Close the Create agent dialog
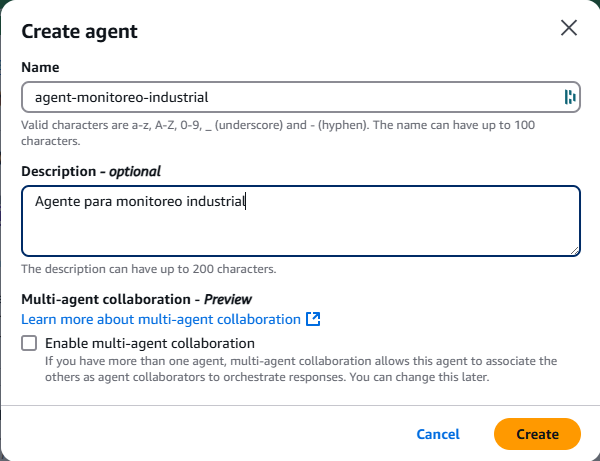The height and width of the screenshot is (461, 600). pos(569,28)
